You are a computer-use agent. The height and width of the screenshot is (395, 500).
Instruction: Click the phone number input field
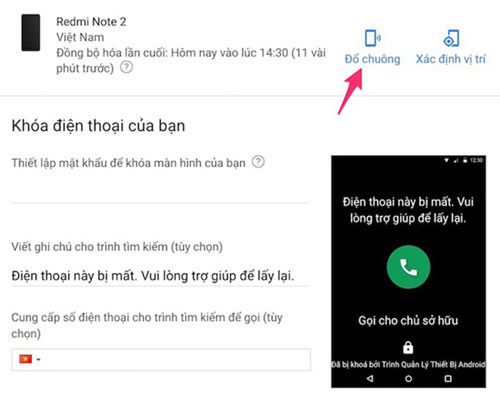pyautogui.click(x=161, y=359)
